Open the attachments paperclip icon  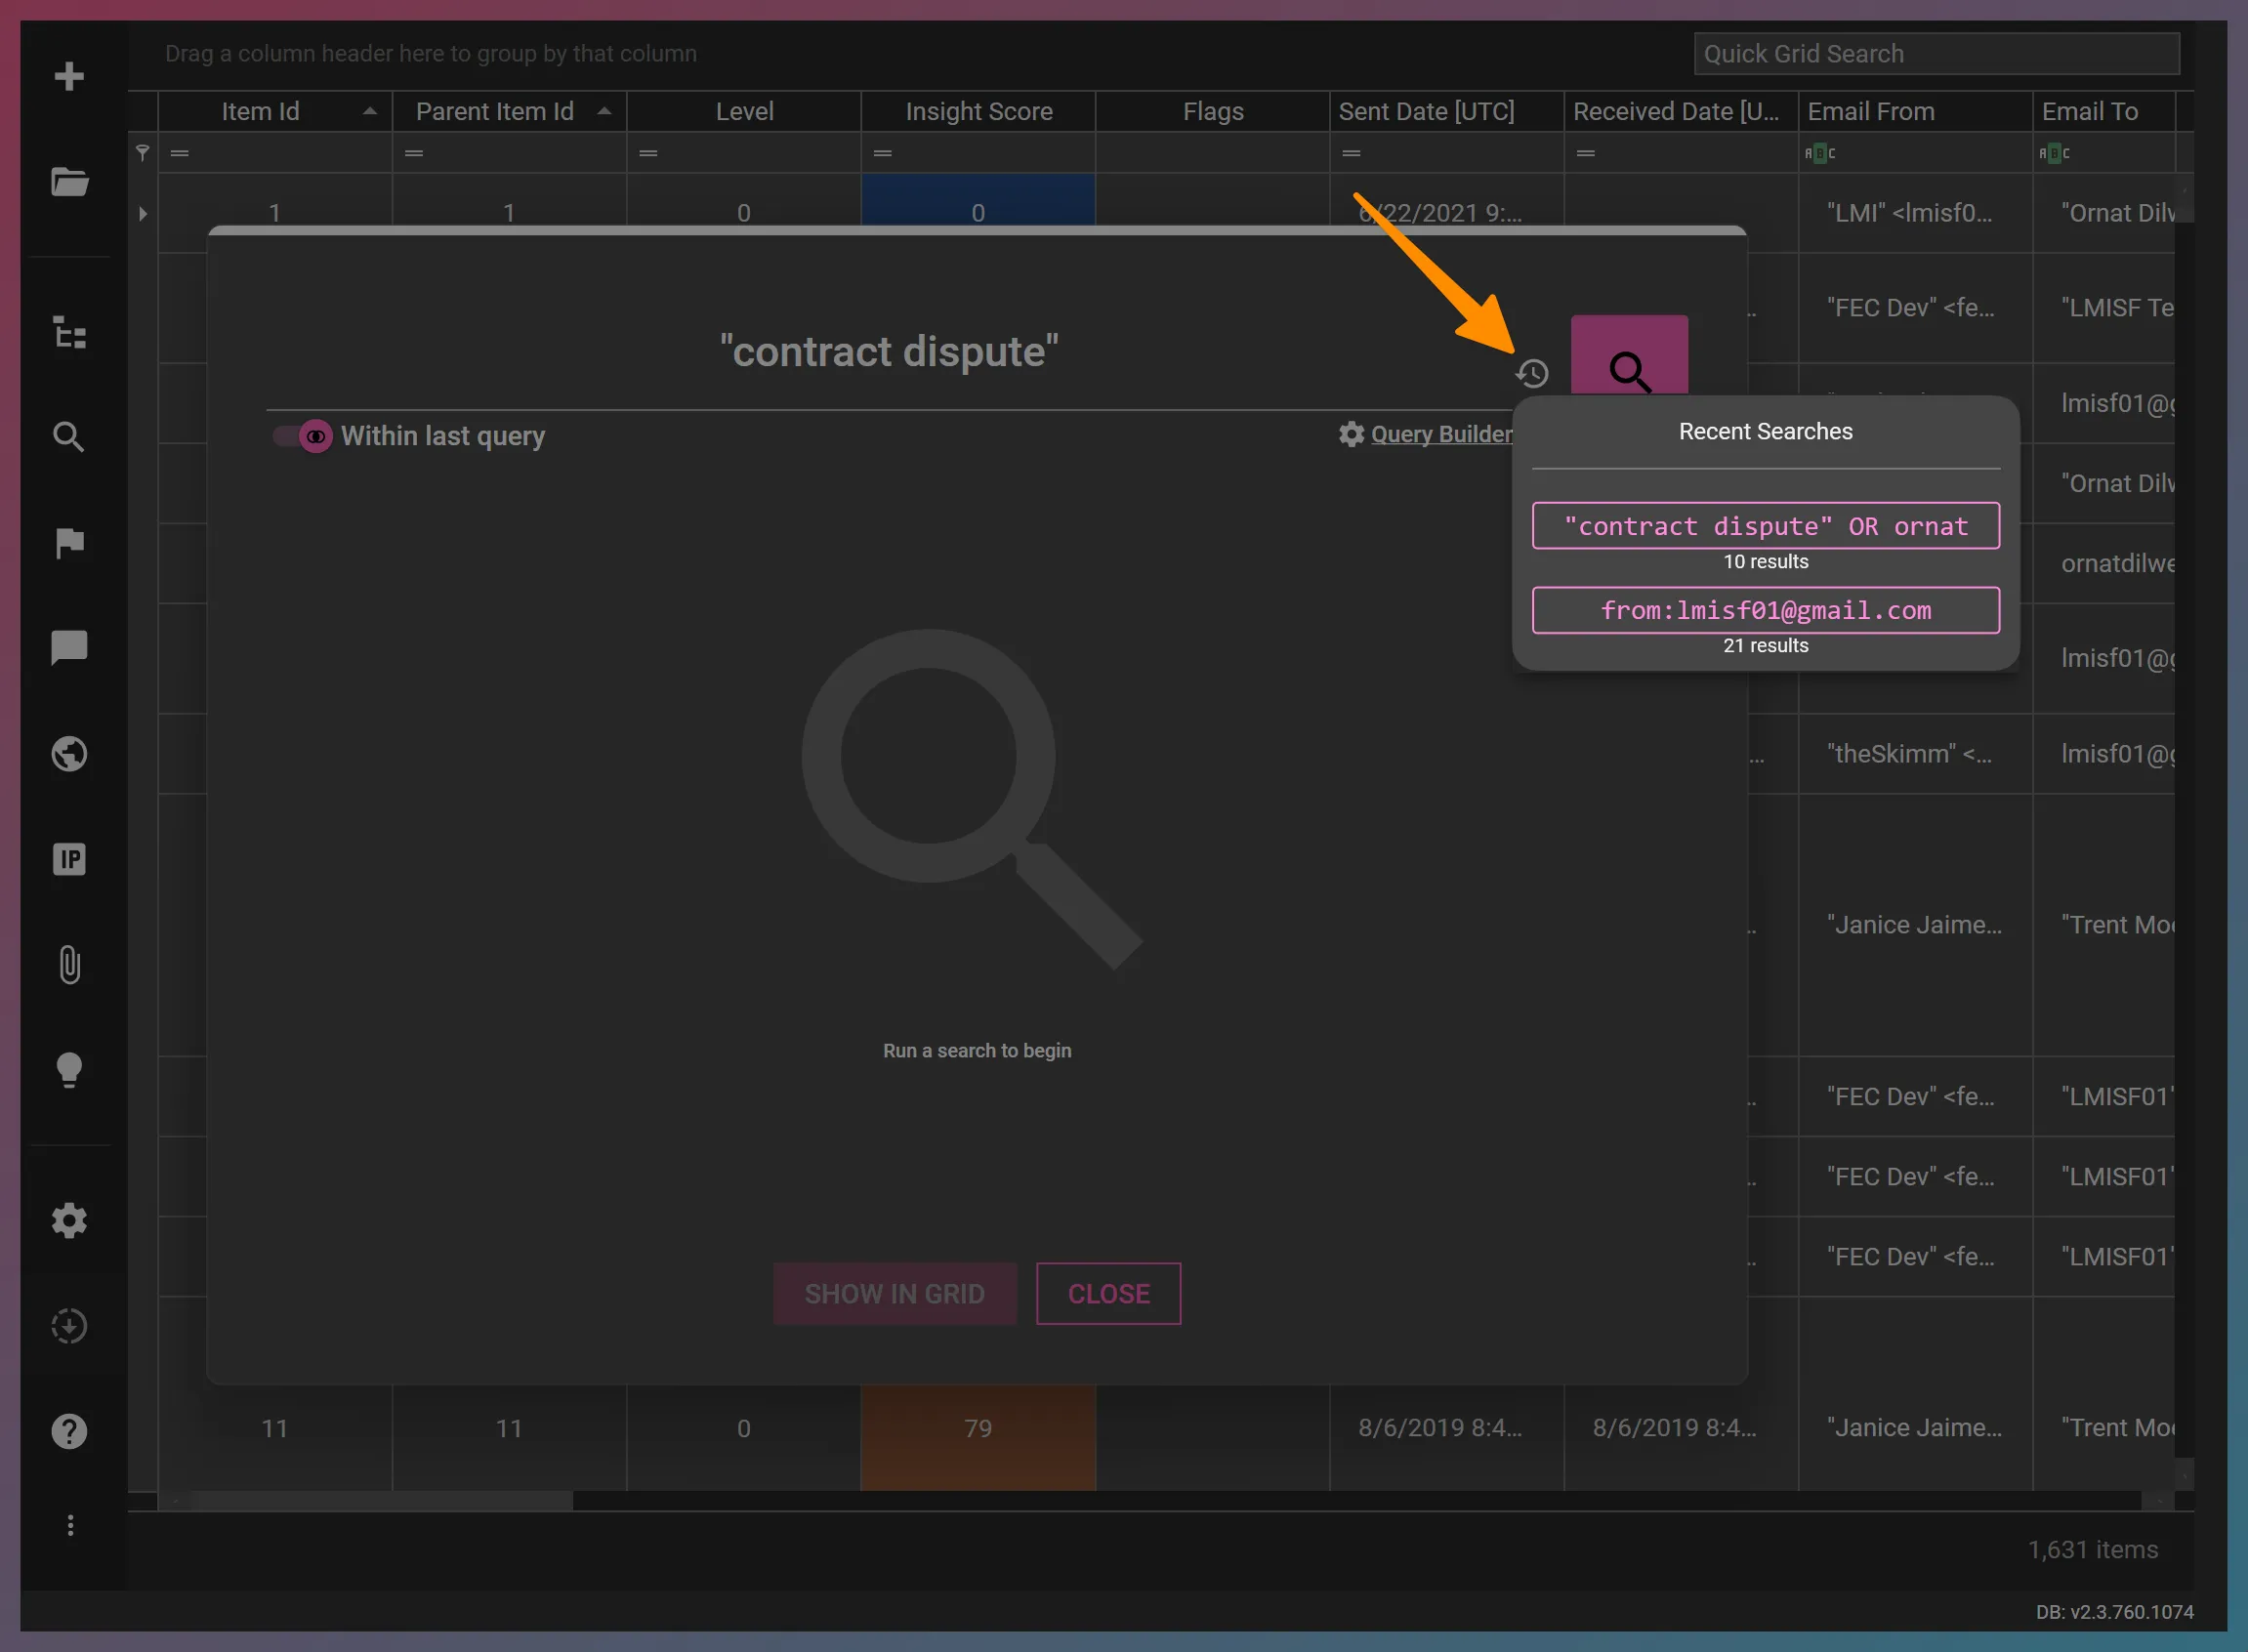[x=69, y=964]
